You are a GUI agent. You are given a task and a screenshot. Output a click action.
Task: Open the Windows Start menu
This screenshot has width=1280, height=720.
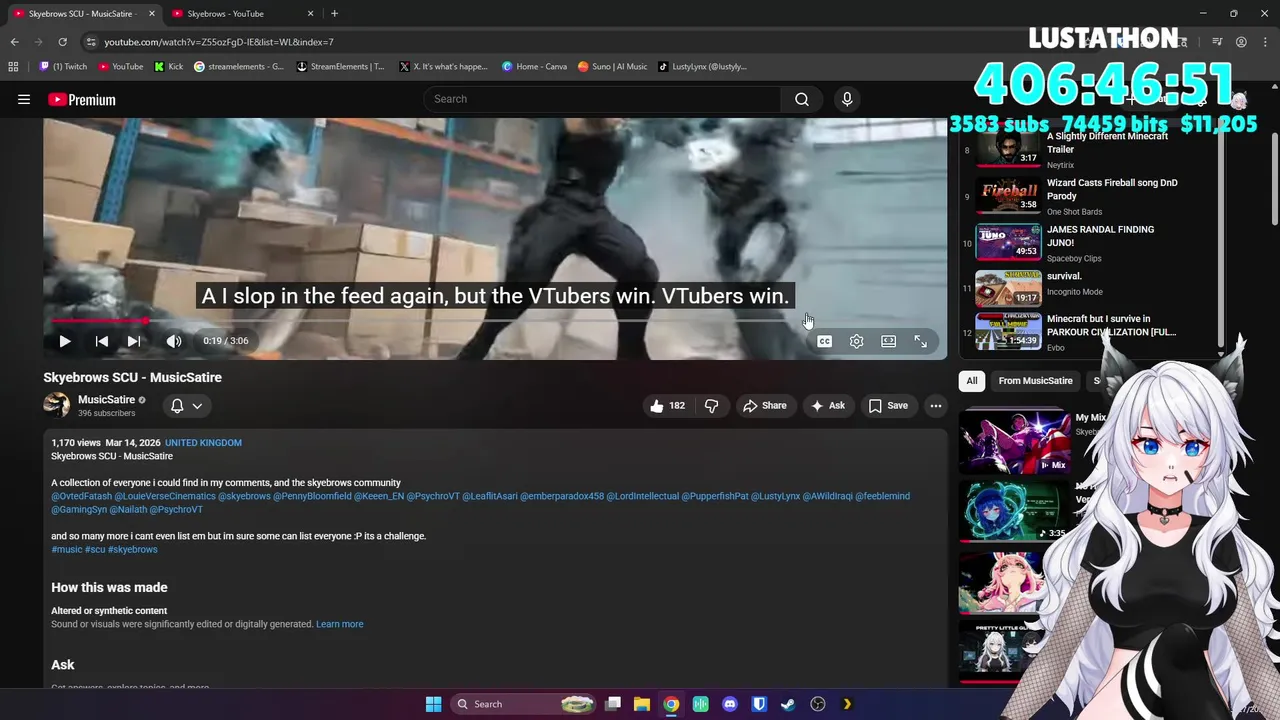[433, 704]
